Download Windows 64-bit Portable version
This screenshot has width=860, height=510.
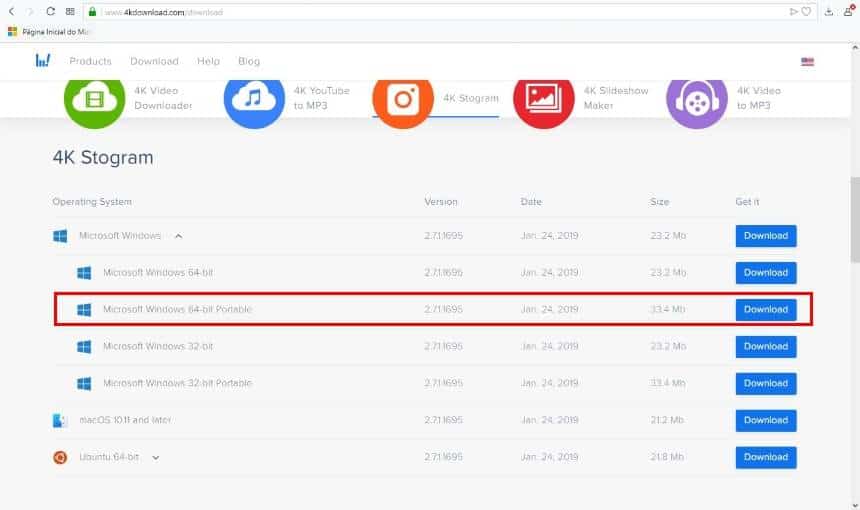tap(766, 309)
